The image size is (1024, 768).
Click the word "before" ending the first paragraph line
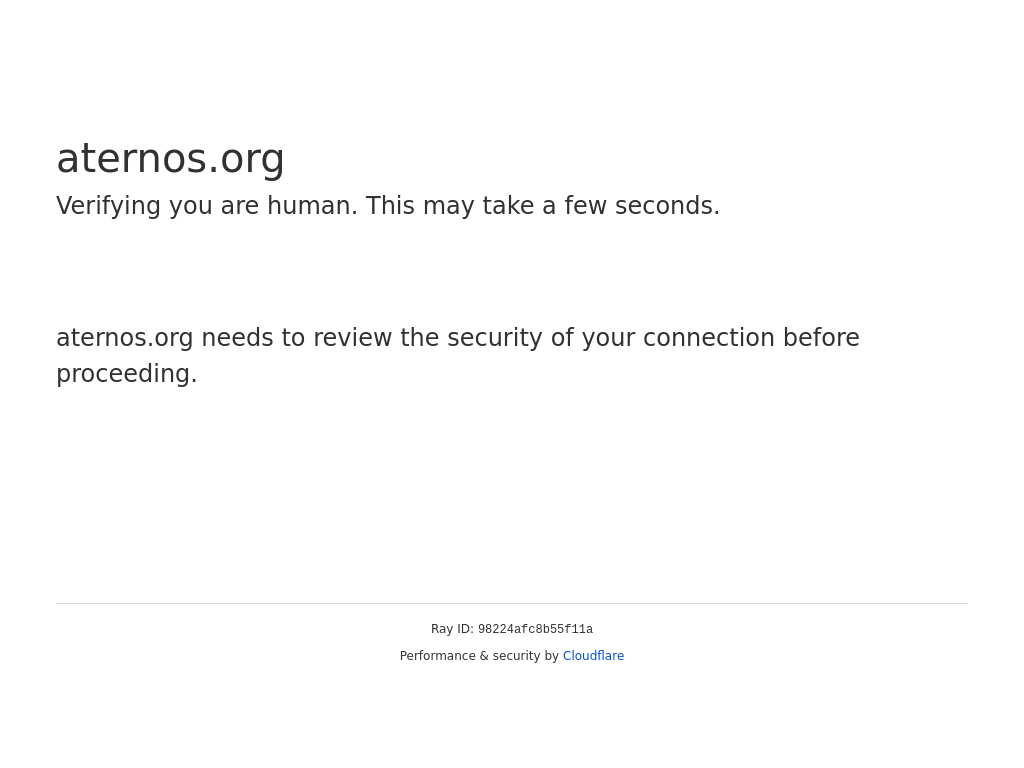click(x=821, y=338)
